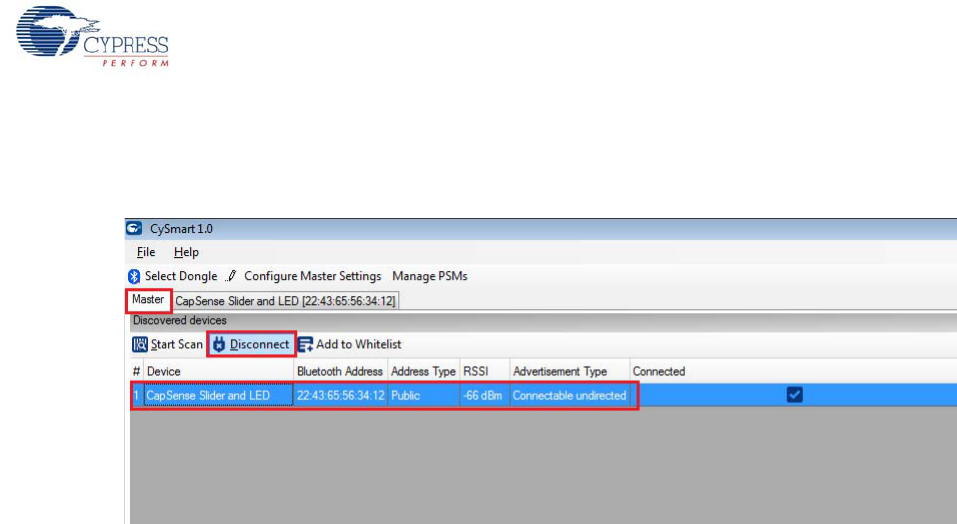Viewport: 957px width, 524px height.
Task: Sort by Bluetooth Address column header
Action: [340, 371]
